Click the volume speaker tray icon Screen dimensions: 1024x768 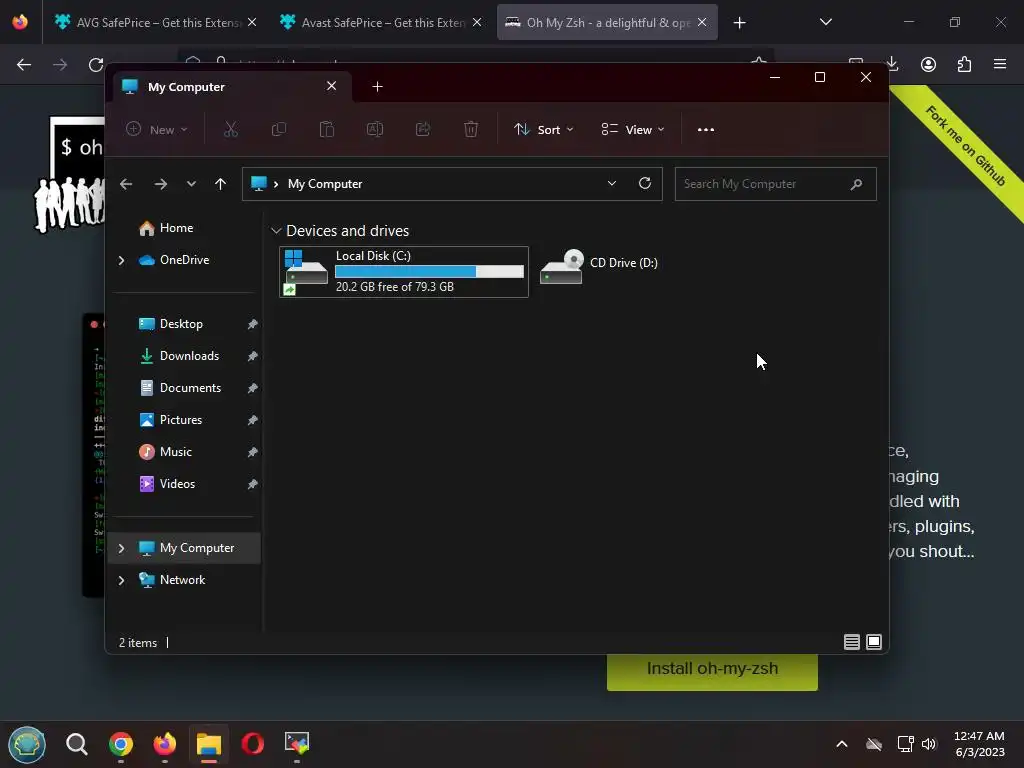click(929, 744)
